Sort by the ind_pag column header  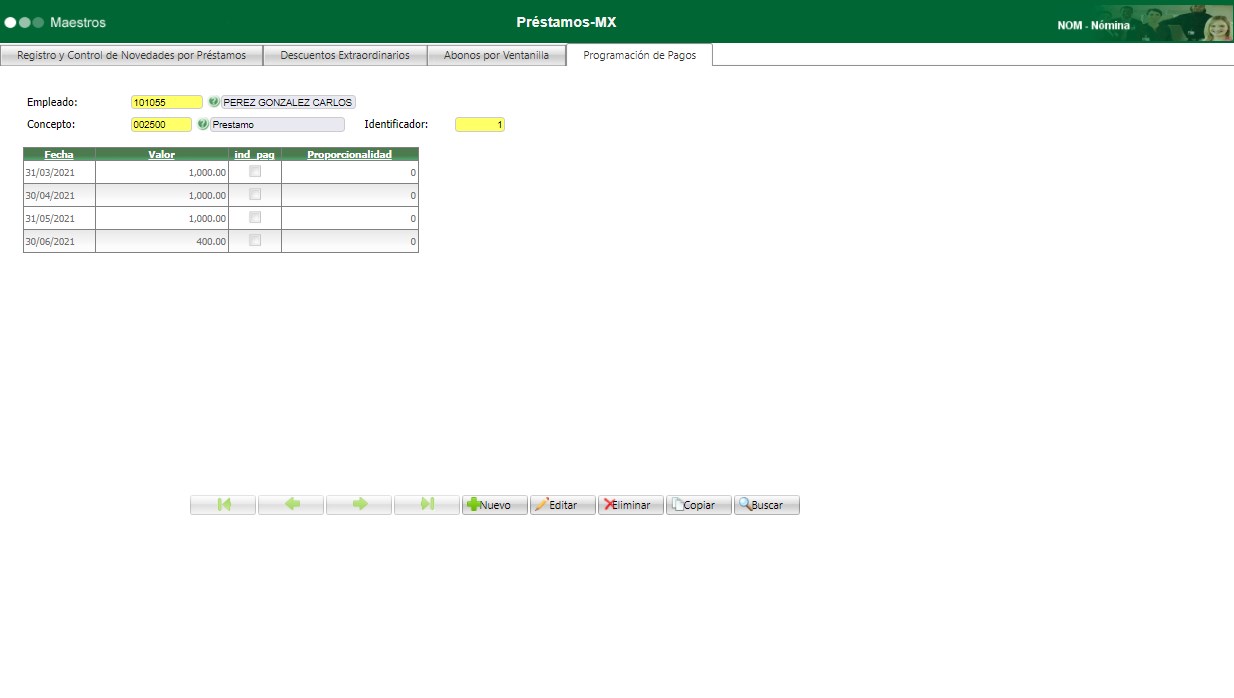255,155
